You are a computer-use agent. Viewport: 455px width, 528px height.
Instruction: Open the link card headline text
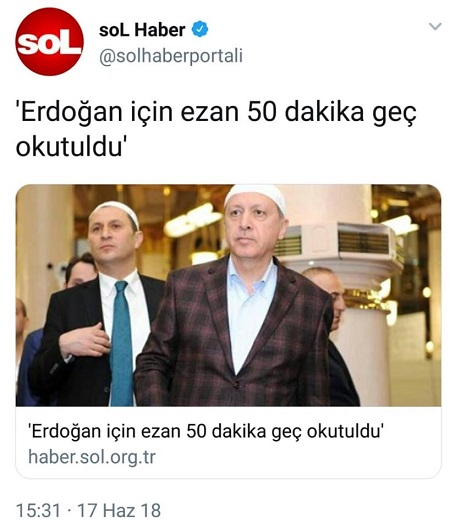pyautogui.click(x=206, y=431)
